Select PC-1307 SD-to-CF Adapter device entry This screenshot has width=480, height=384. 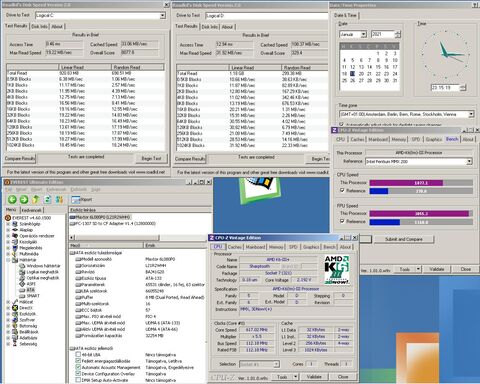pos(113,224)
